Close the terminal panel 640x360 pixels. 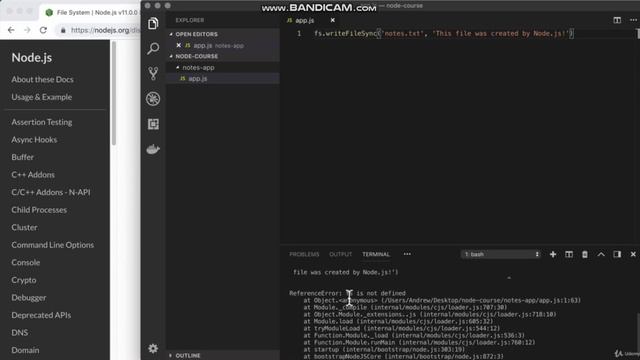(x=633, y=254)
